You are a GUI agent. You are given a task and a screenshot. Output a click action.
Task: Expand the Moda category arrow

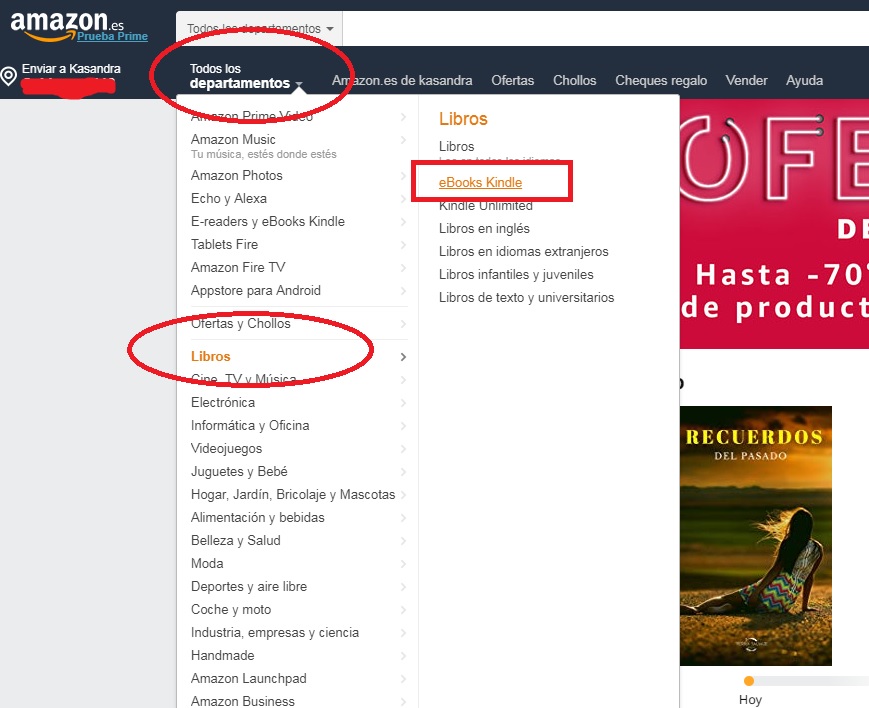(x=405, y=563)
